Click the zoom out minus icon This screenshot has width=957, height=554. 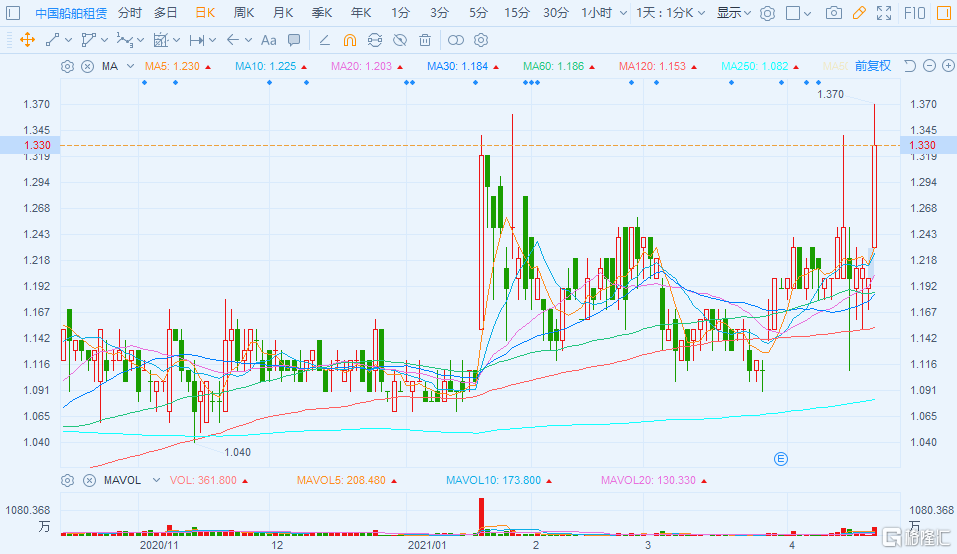coord(929,66)
